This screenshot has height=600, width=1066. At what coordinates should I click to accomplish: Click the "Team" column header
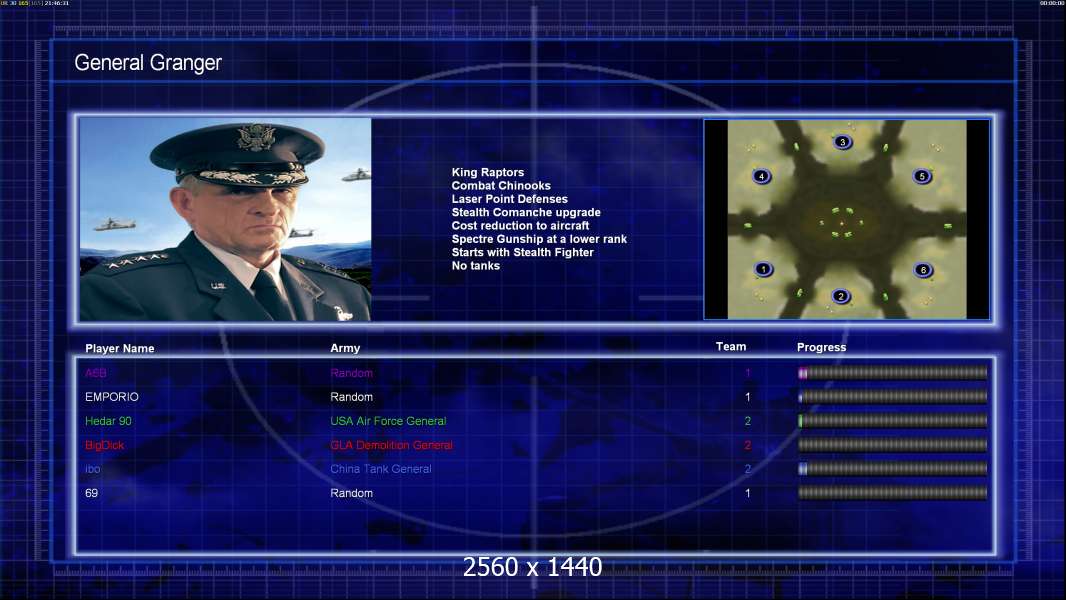[731, 347]
